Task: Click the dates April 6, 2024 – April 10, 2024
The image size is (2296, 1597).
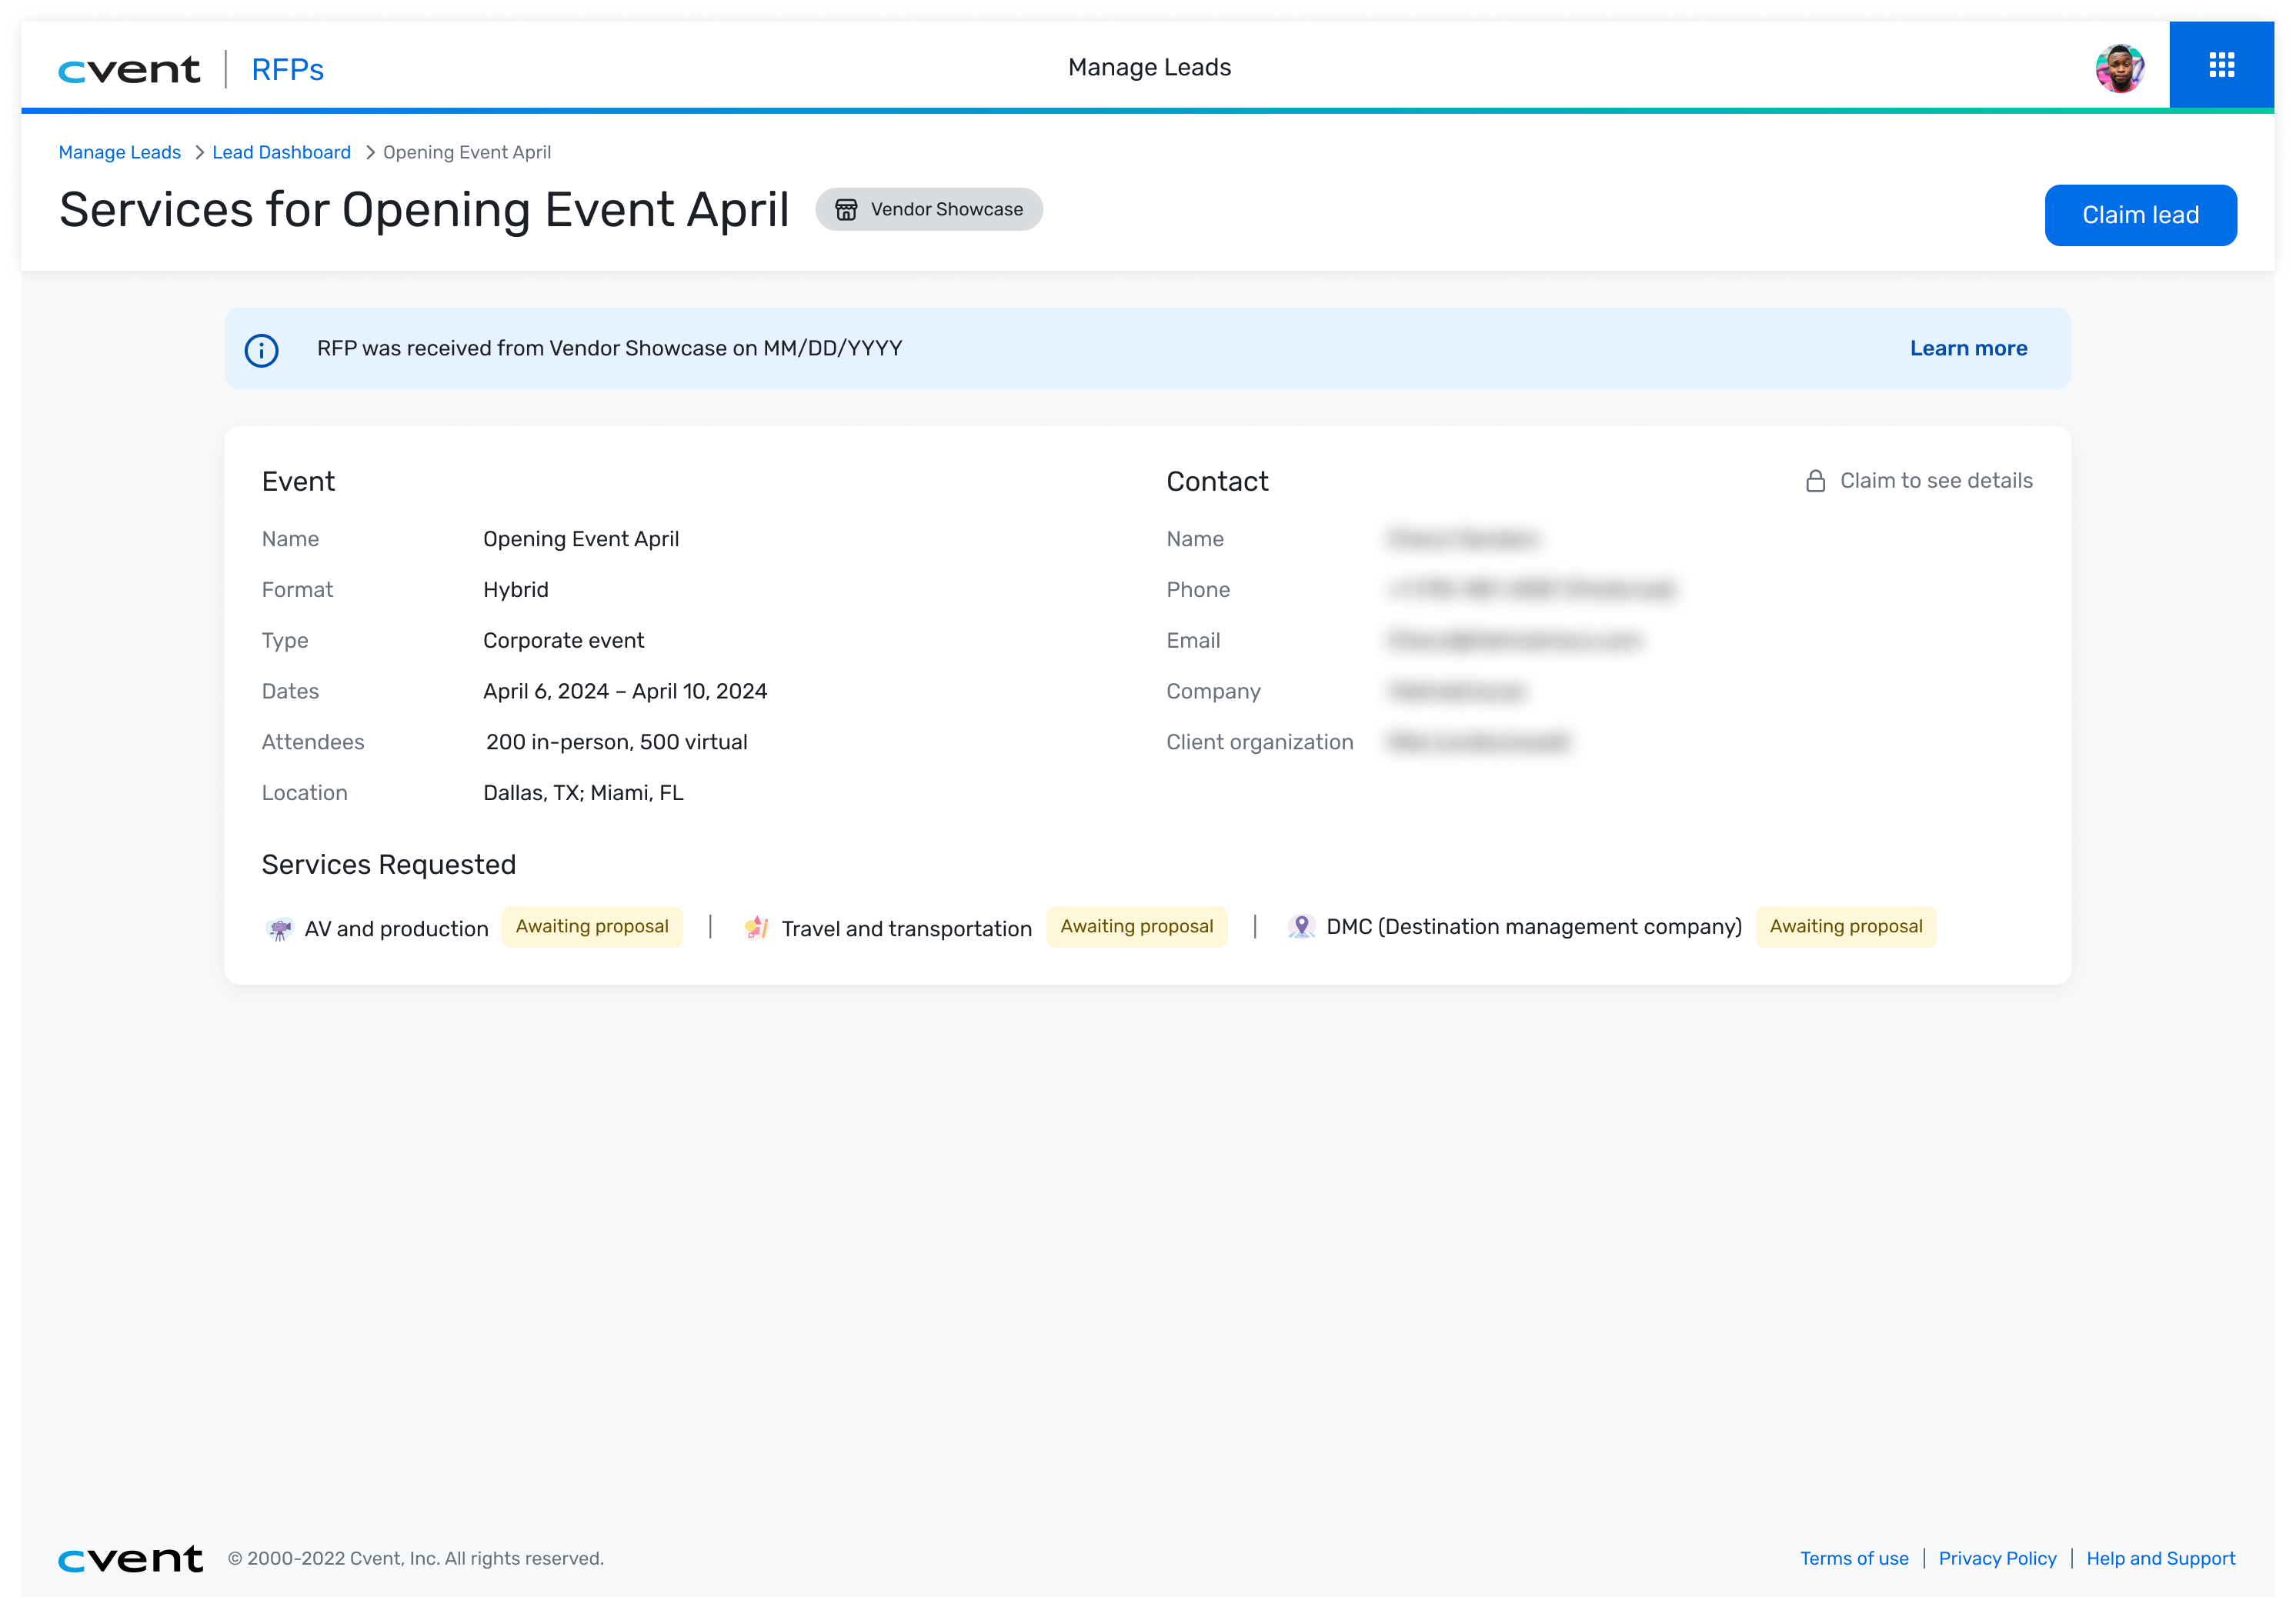Action: click(x=625, y=691)
